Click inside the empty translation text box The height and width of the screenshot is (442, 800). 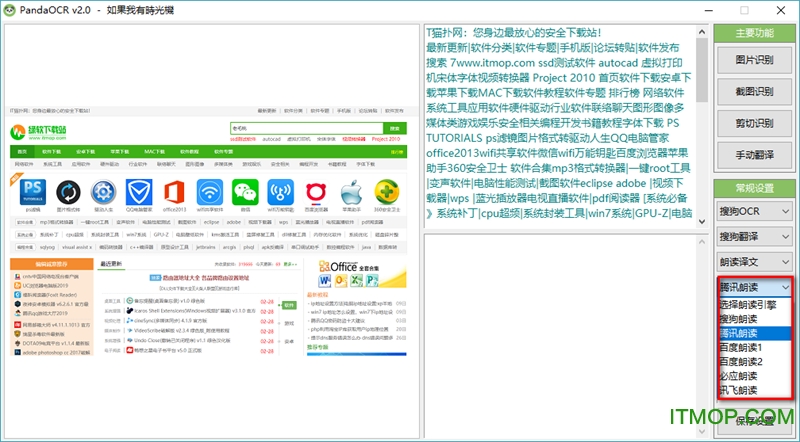pyautogui.click(x=560, y=336)
